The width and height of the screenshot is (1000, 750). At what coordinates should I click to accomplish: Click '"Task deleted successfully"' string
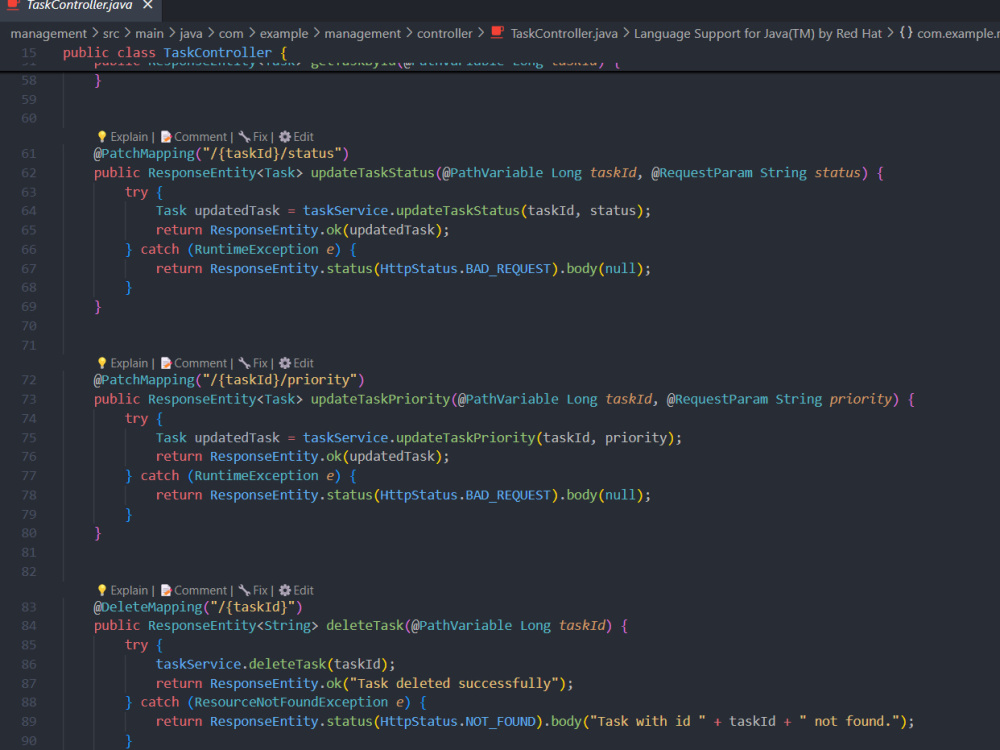point(457,683)
